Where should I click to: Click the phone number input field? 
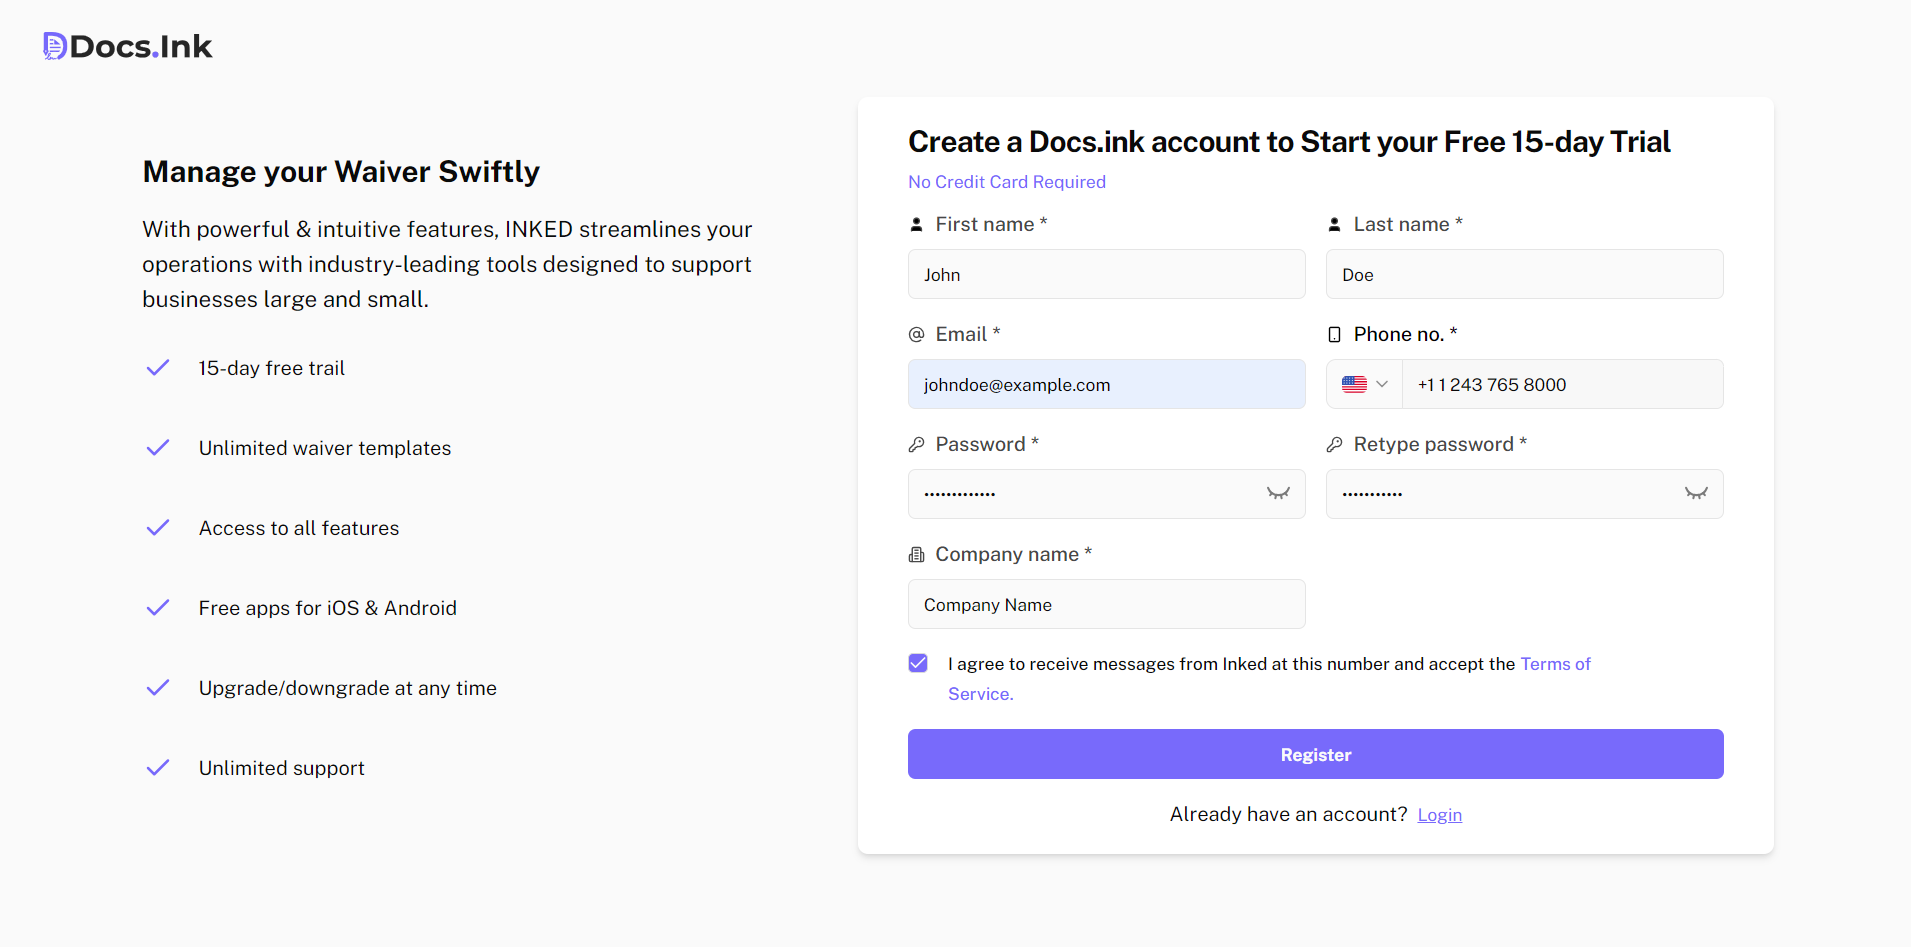(x=1561, y=384)
